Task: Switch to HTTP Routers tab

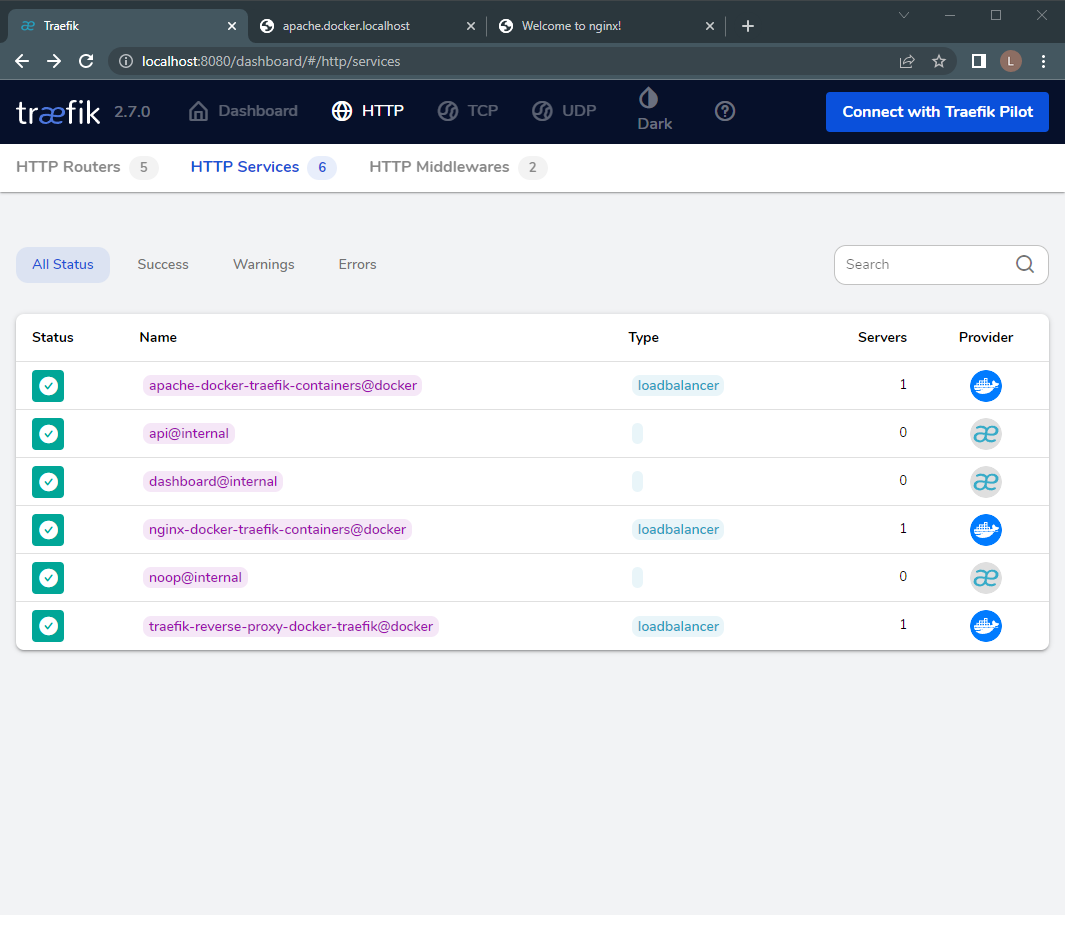Action: point(87,167)
